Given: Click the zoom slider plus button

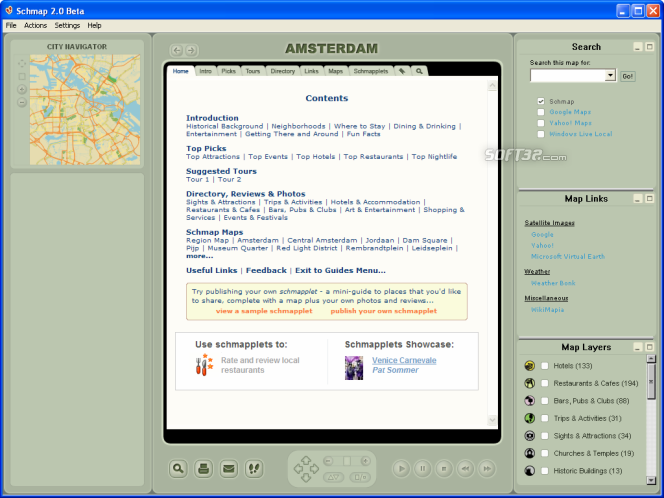Looking at the screenshot, I should coord(365,461).
